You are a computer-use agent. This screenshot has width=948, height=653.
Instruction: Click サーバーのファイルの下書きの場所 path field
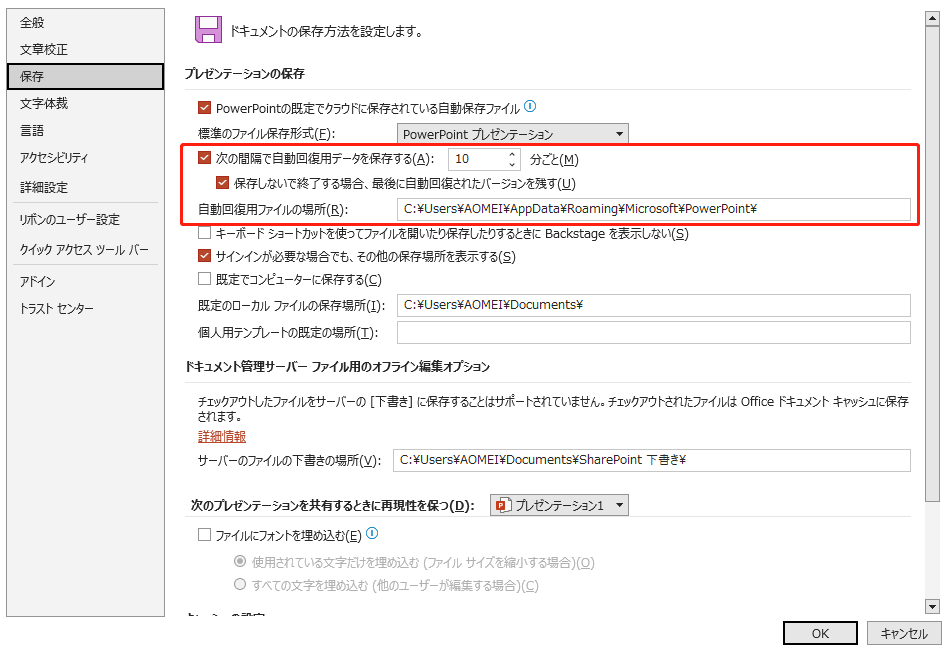652,460
